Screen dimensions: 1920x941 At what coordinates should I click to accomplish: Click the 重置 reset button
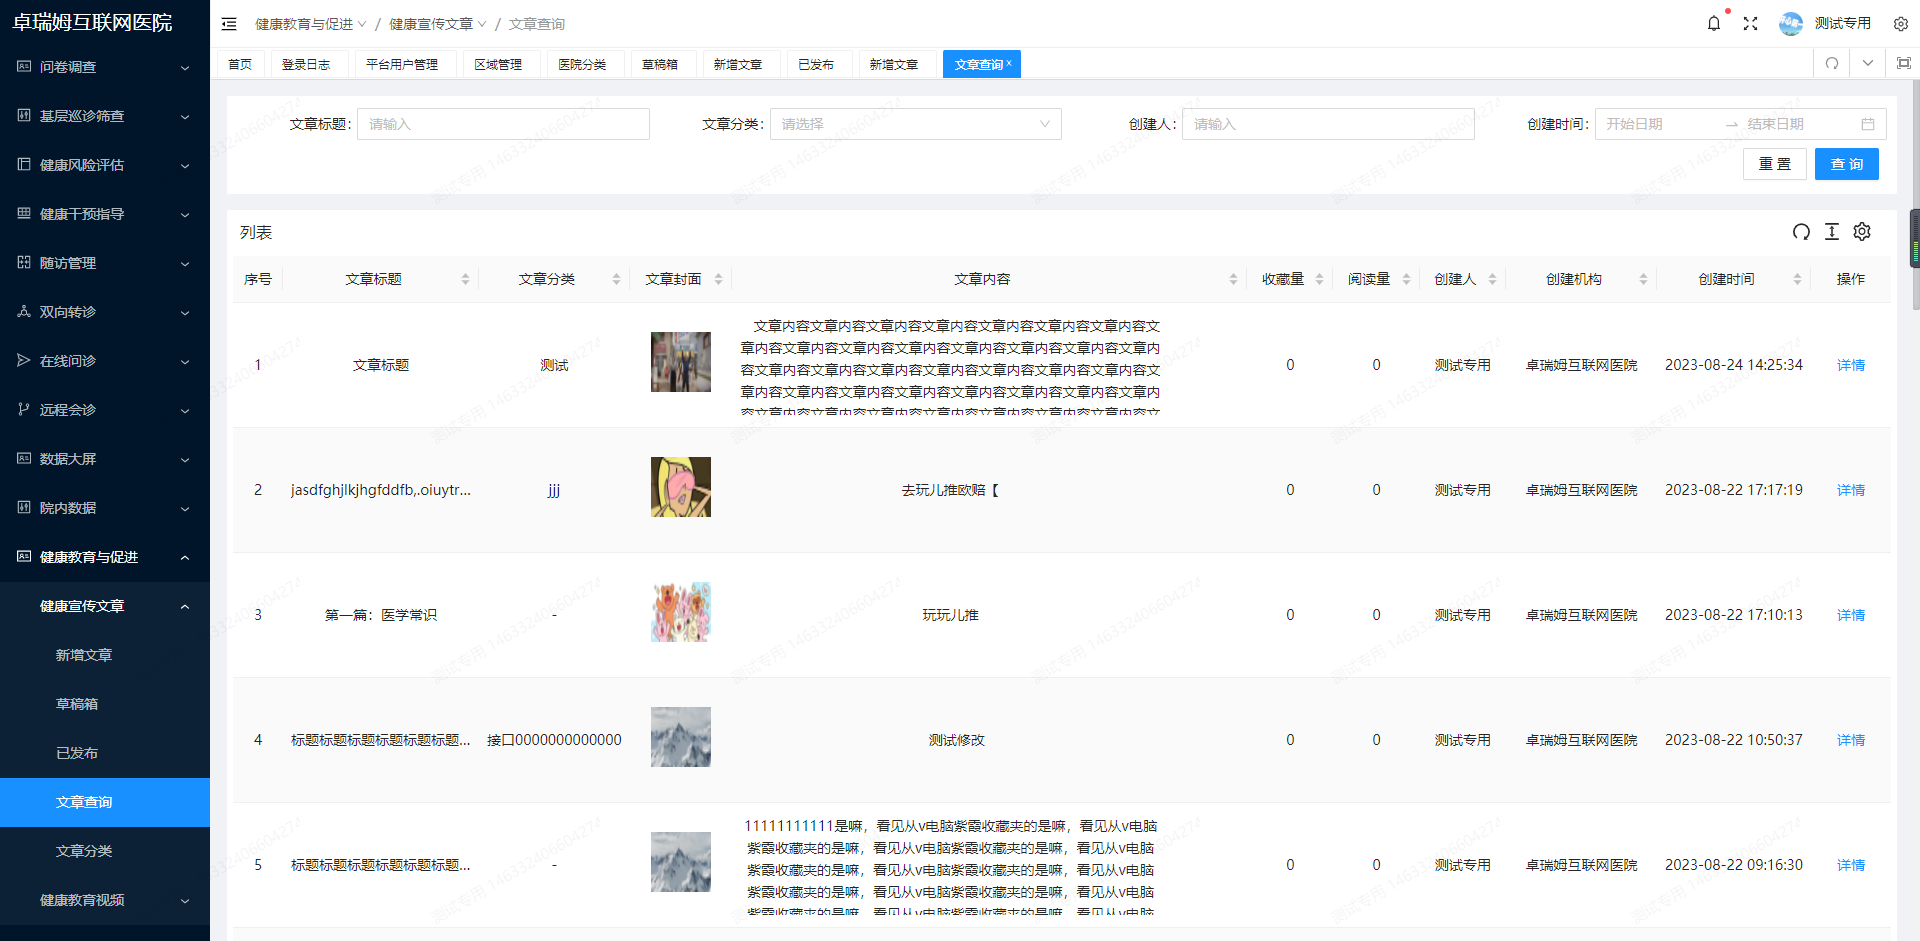click(1774, 164)
